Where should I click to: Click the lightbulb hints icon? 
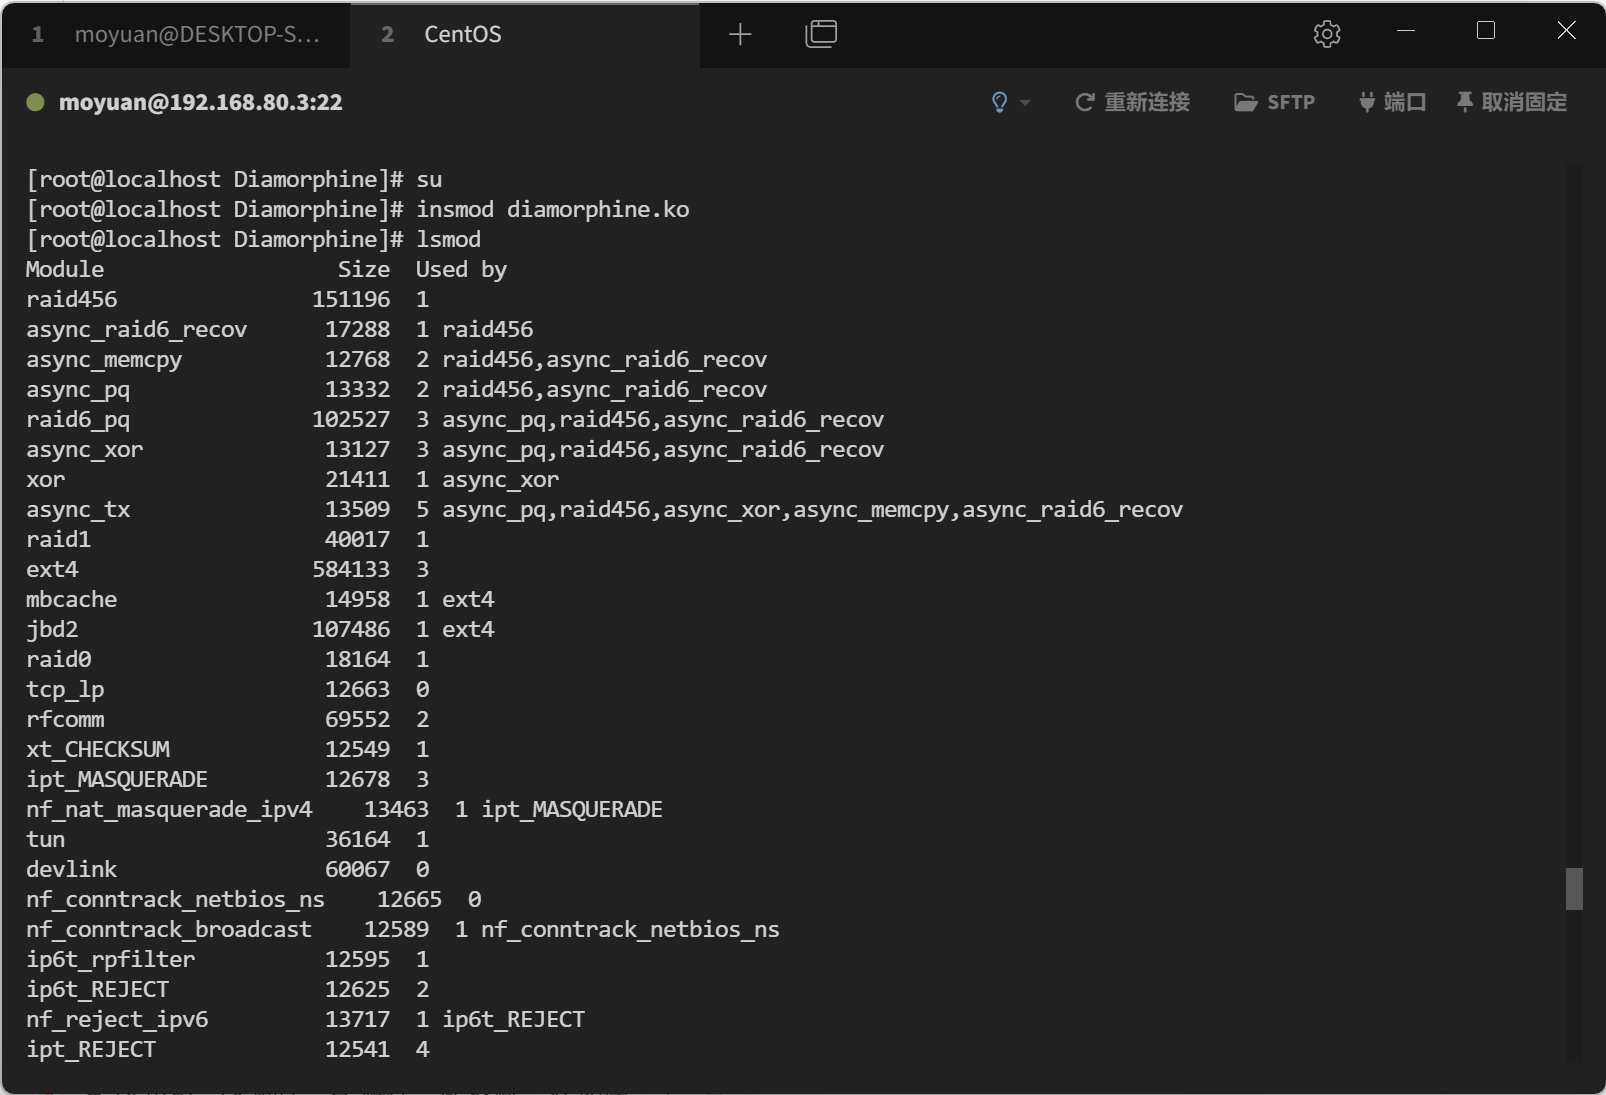(999, 102)
